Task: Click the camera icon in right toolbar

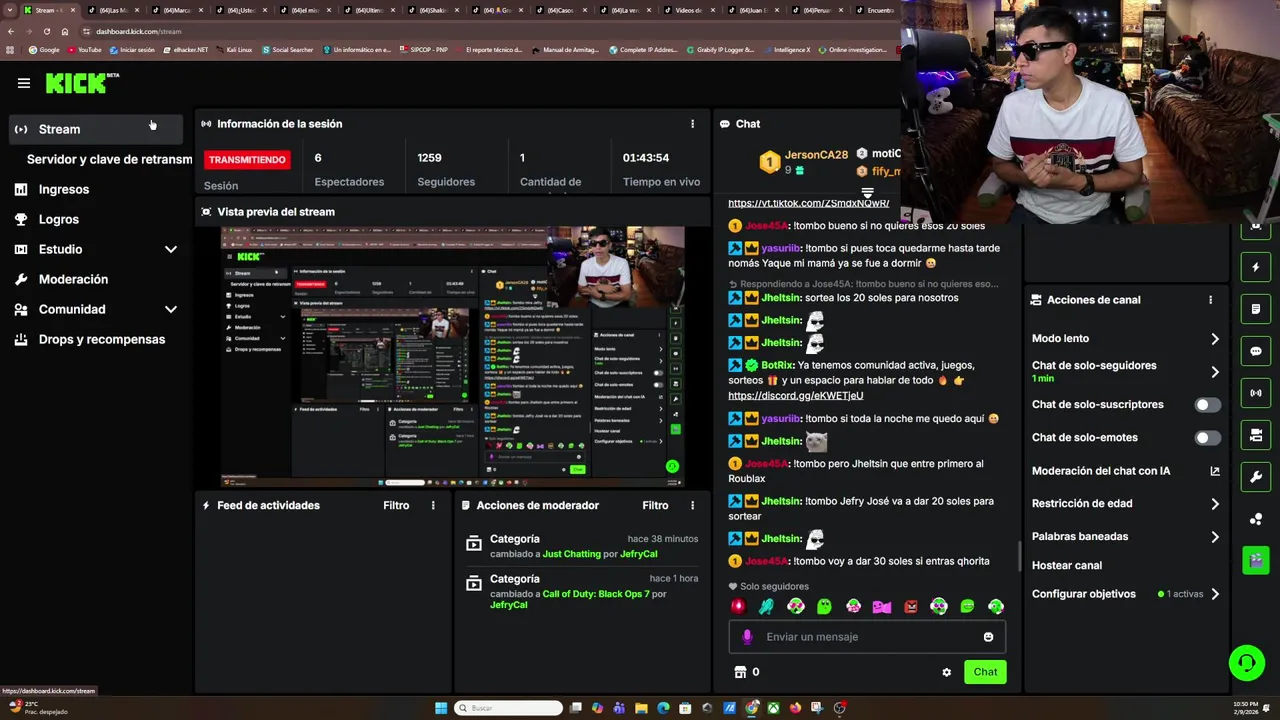Action: 1256,435
